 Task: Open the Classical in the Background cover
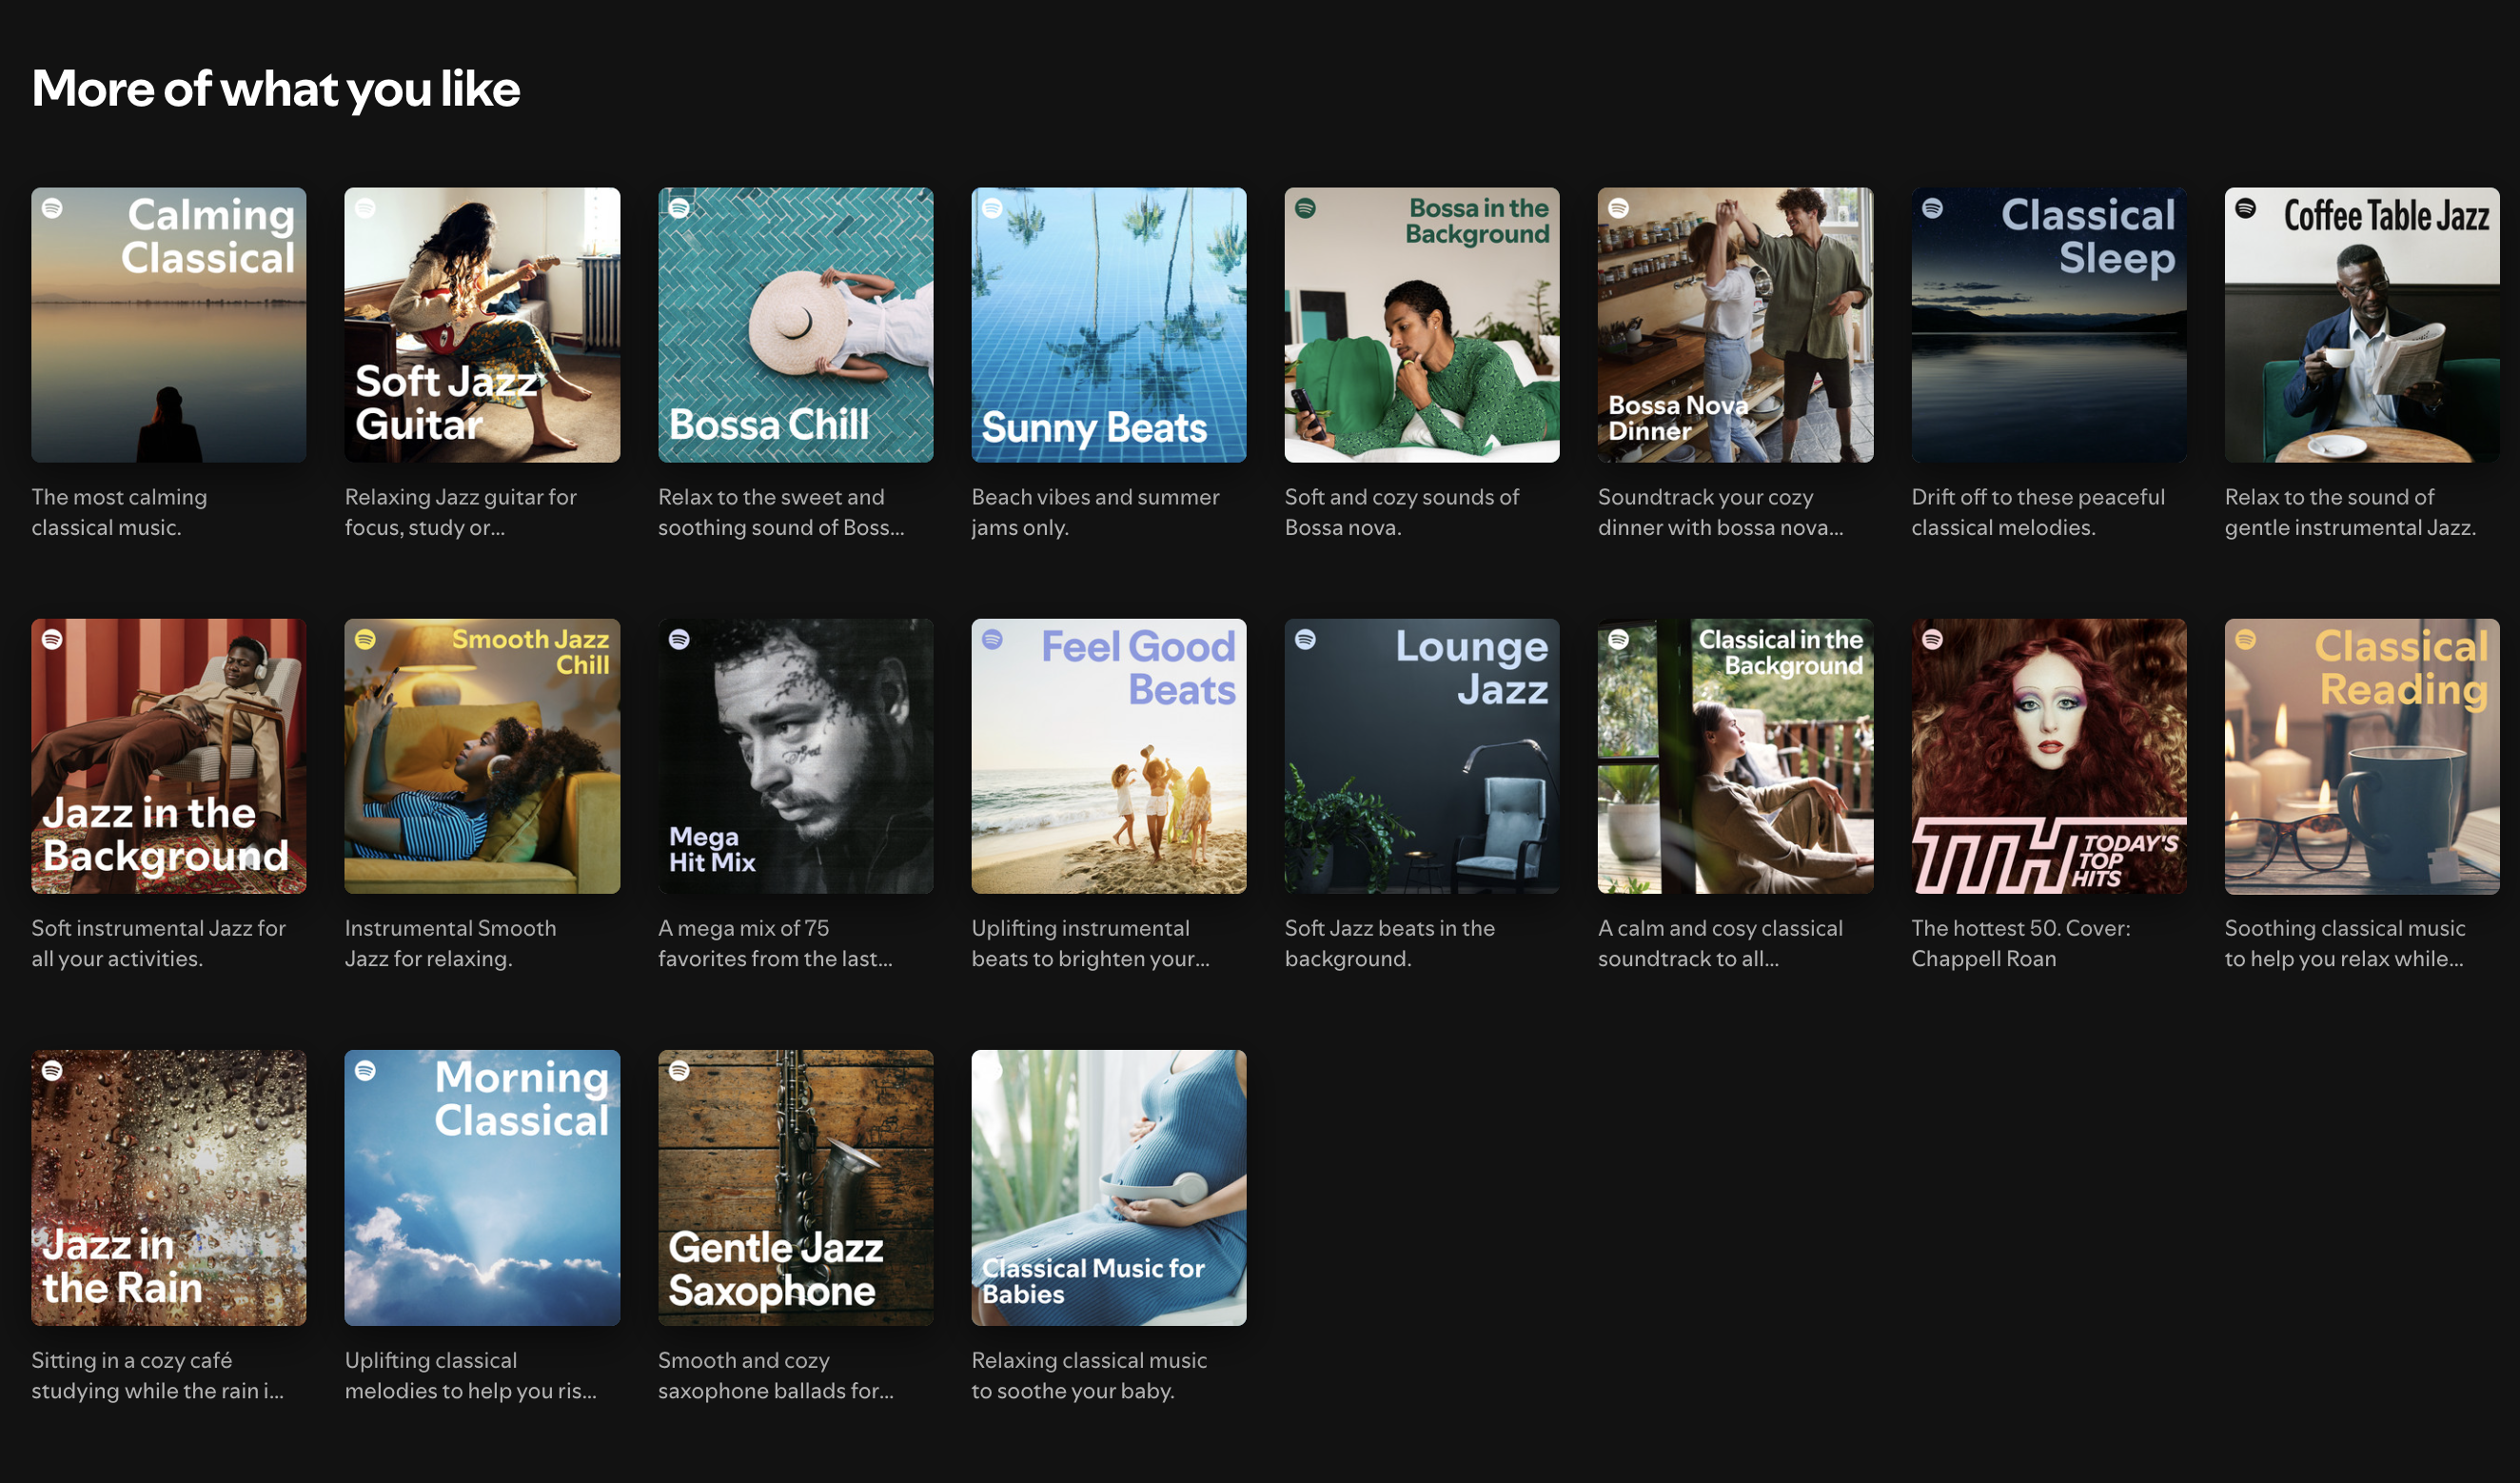(1736, 756)
